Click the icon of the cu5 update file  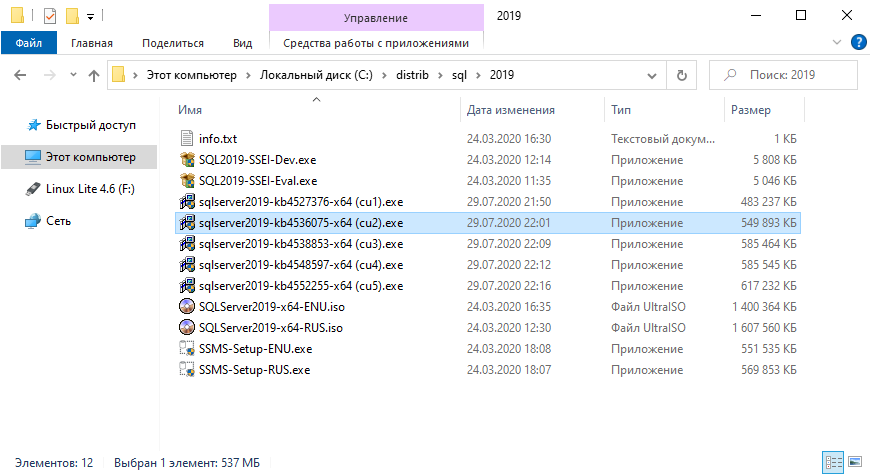pos(187,286)
